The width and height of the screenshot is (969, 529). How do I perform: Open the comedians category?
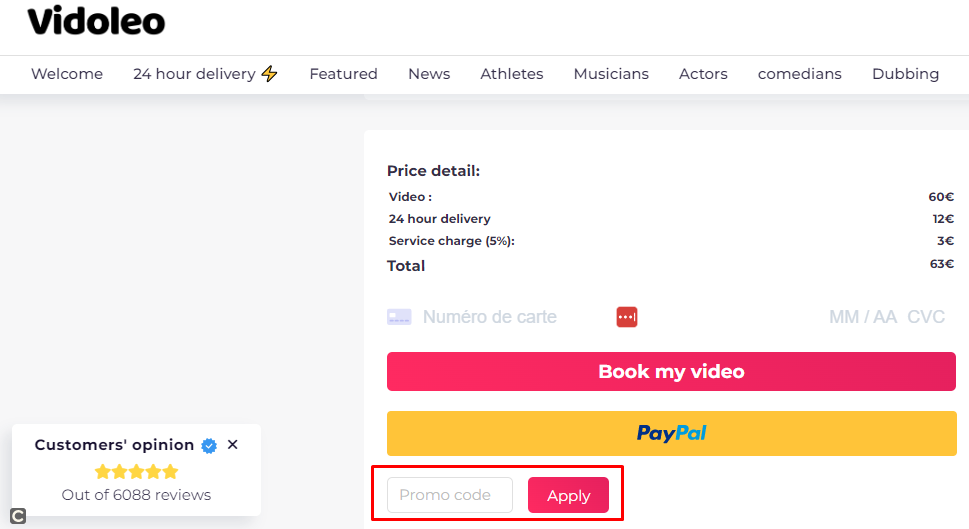click(x=800, y=74)
